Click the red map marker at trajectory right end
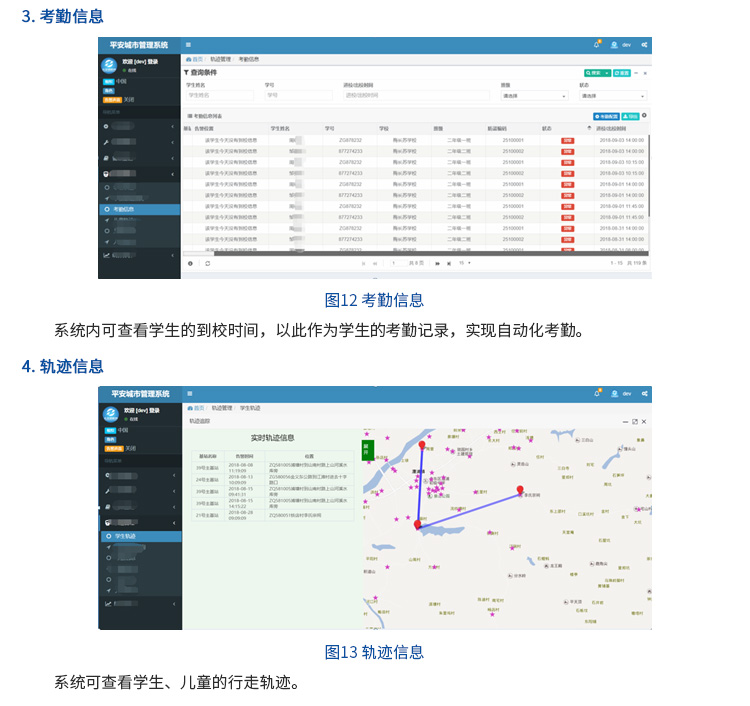The width and height of the screenshot is (750, 706). tap(519, 490)
